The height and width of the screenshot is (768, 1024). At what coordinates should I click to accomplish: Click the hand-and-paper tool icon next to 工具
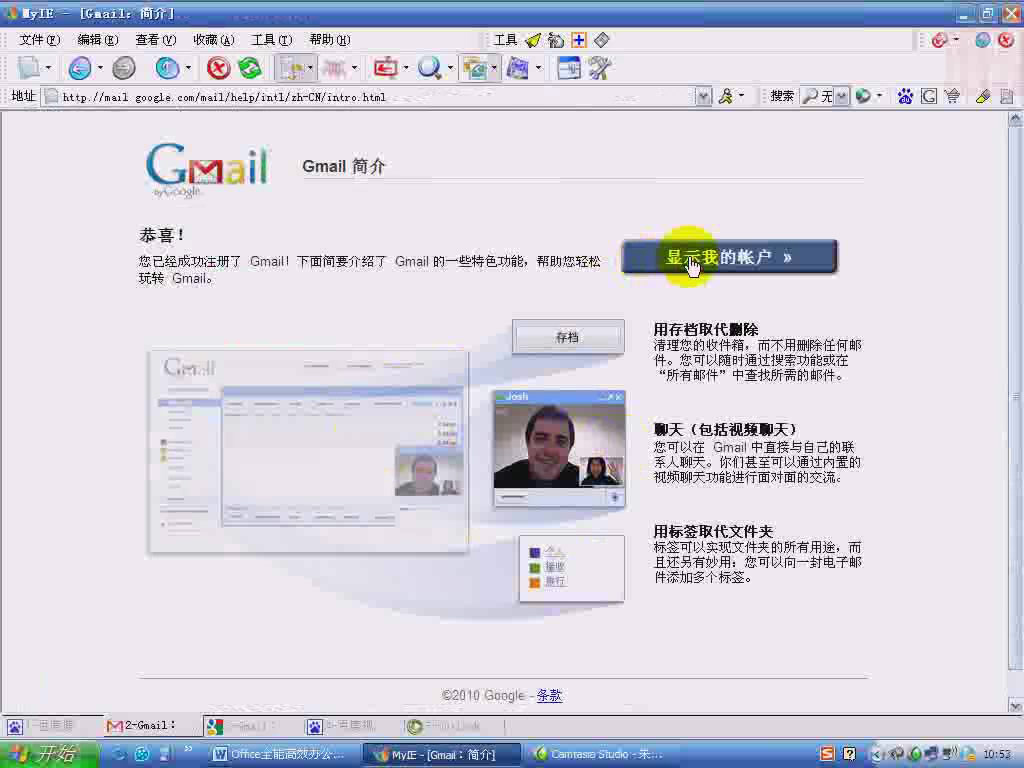click(556, 40)
